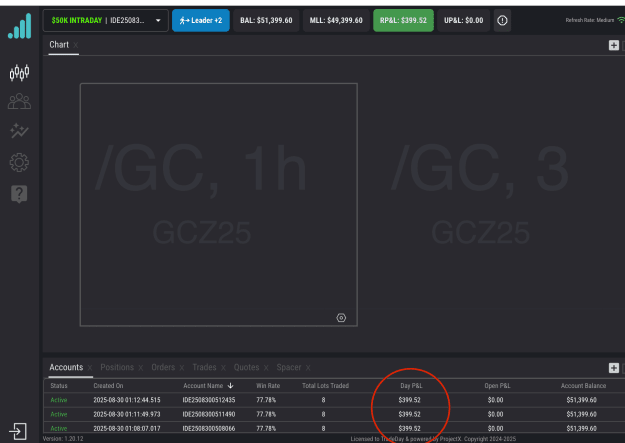Switch to the Spacer tab
Viewport: 625px width, 443px height.
coord(289,367)
